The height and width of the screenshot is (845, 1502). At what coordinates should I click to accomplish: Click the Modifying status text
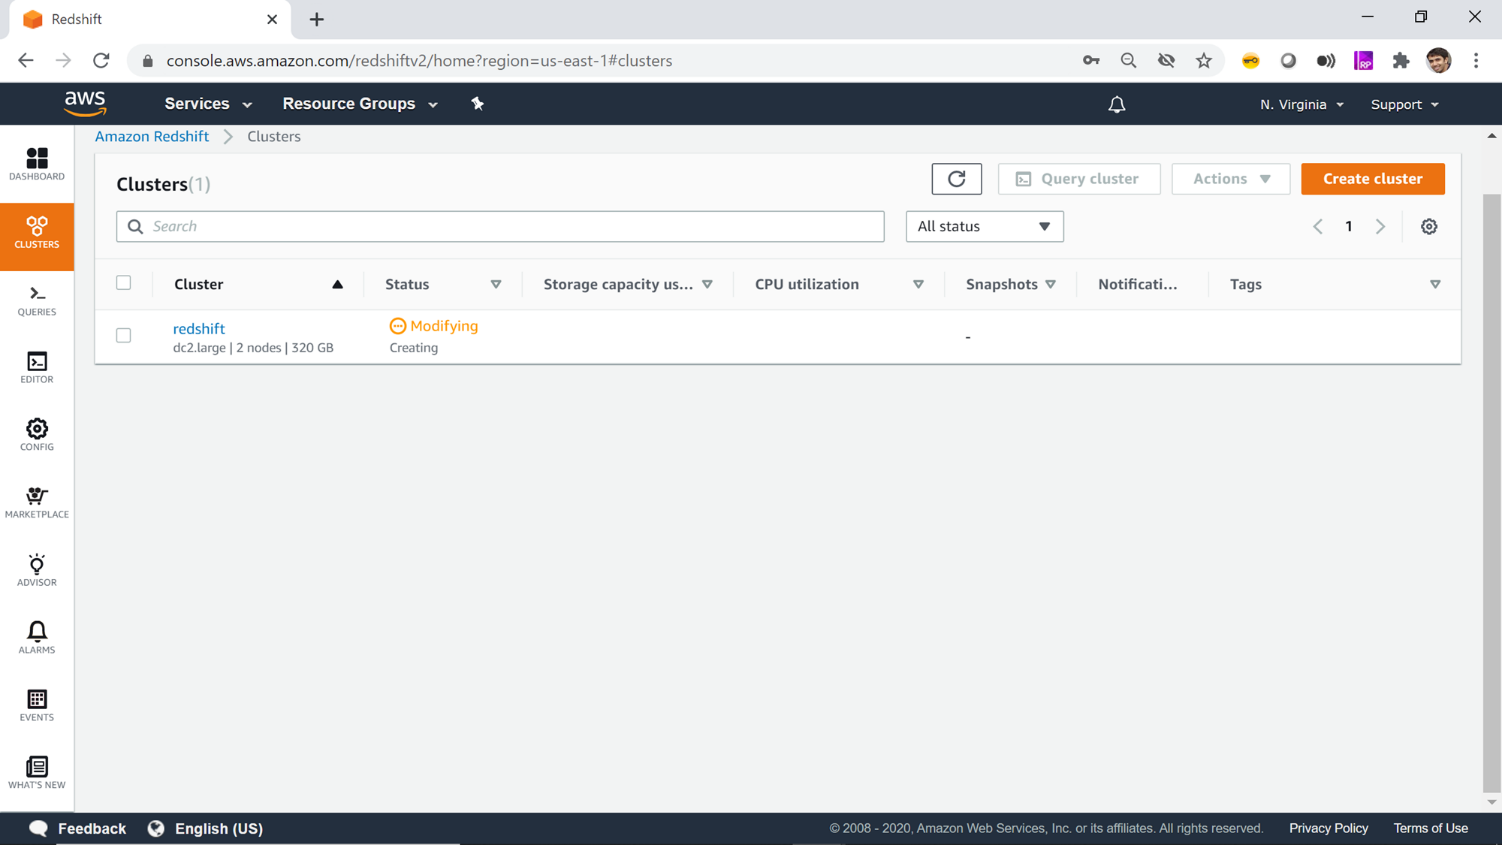pyautogui.click(x=444, y=326)
